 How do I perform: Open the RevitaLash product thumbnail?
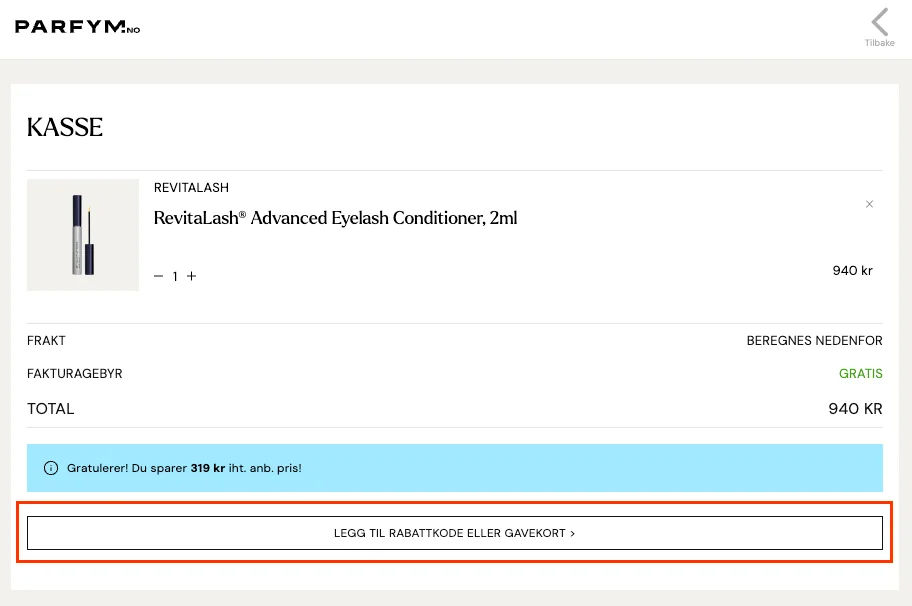[83, 235]
